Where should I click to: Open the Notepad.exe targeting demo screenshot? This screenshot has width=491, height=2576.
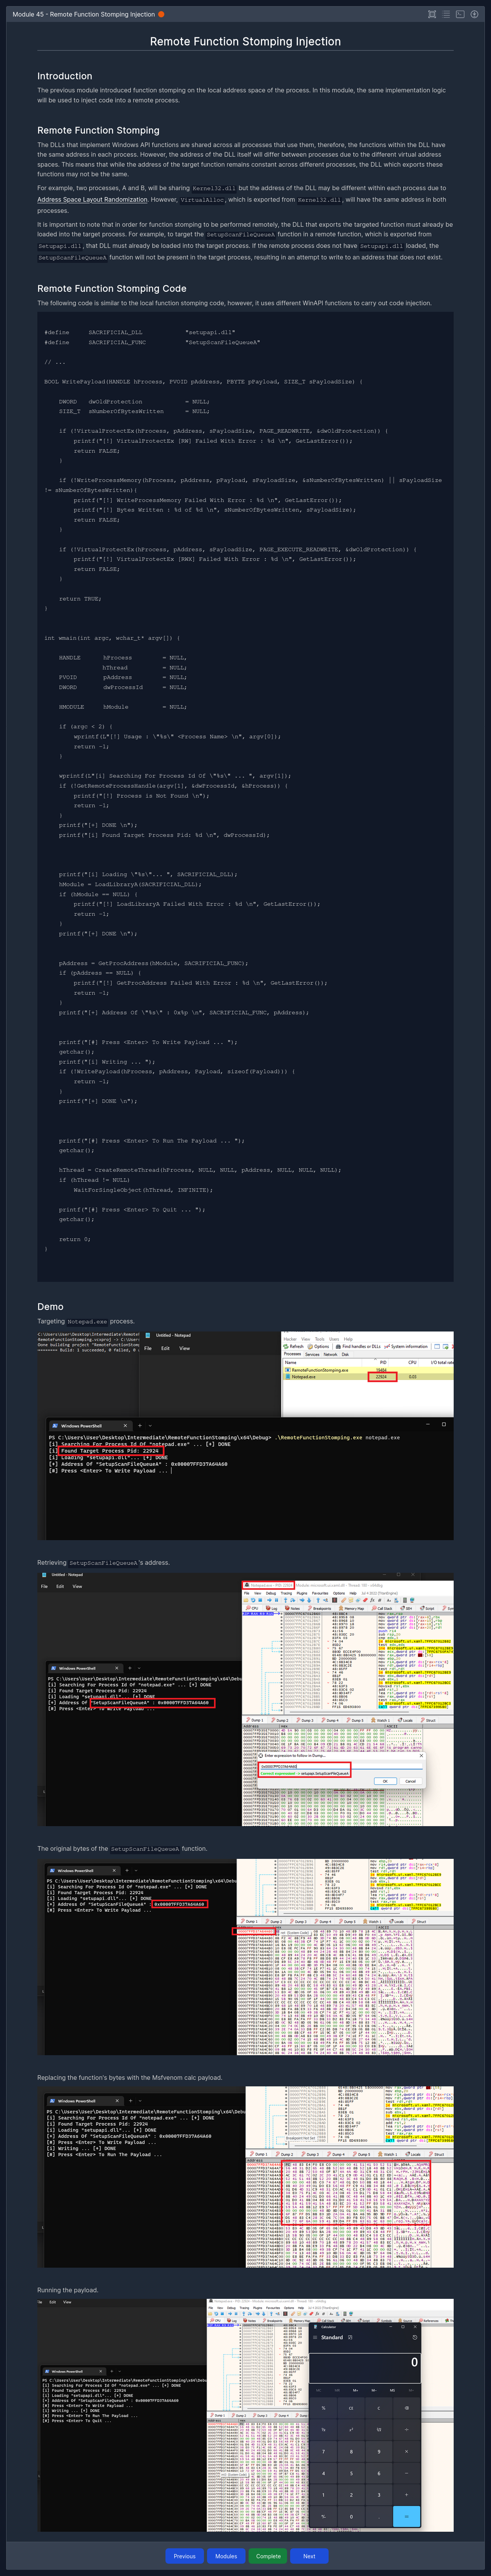point(245,1435)
